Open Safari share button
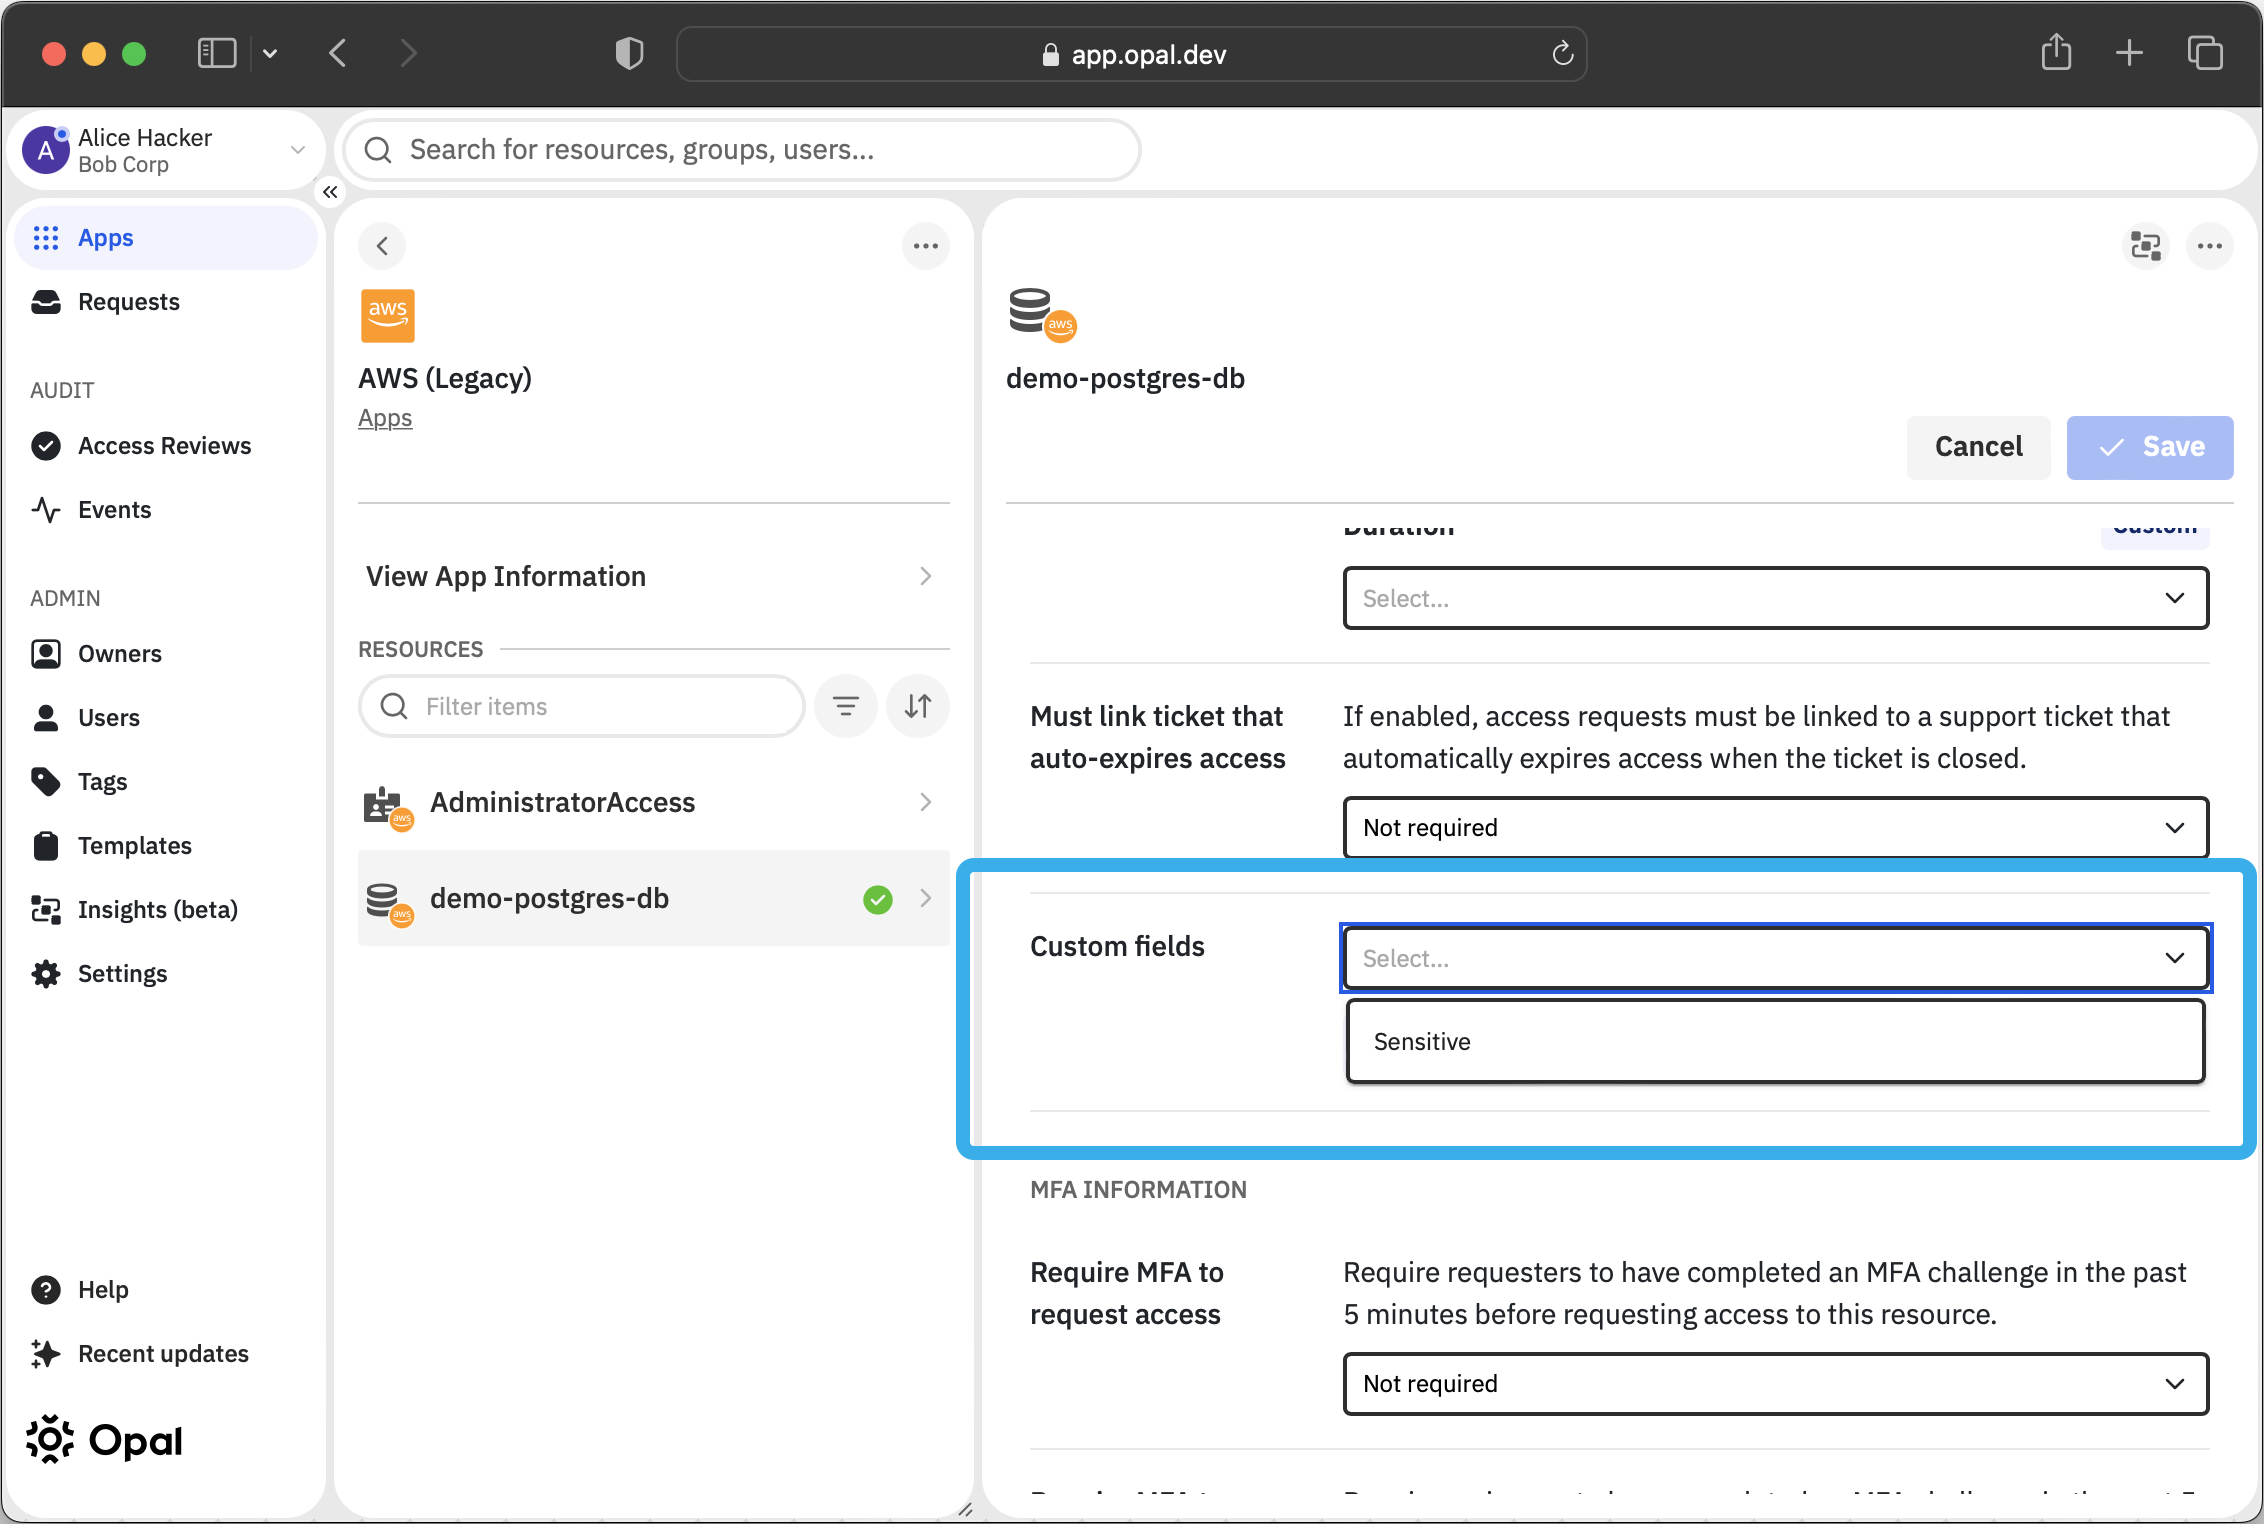The height and width of the screenshot is (1524, 2264). (x=2057, y=52)
